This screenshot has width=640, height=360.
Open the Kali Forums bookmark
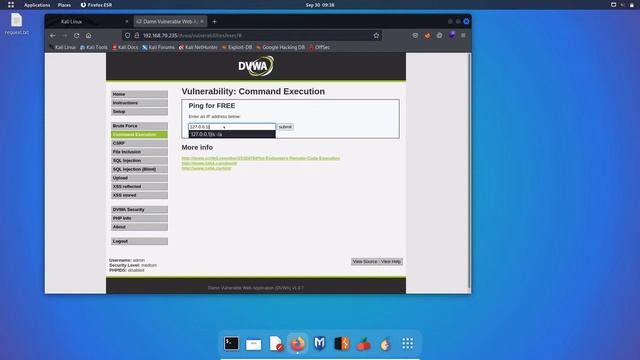pyautogui.click(x=158, y=47)
